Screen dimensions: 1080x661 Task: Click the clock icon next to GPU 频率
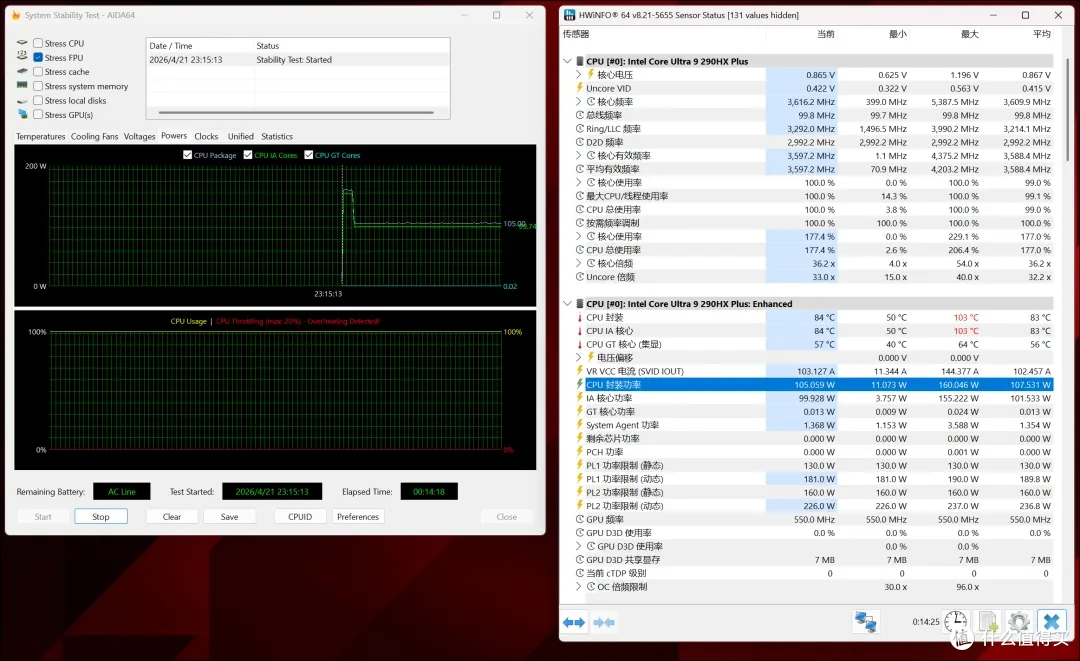(x=580, y=519)
